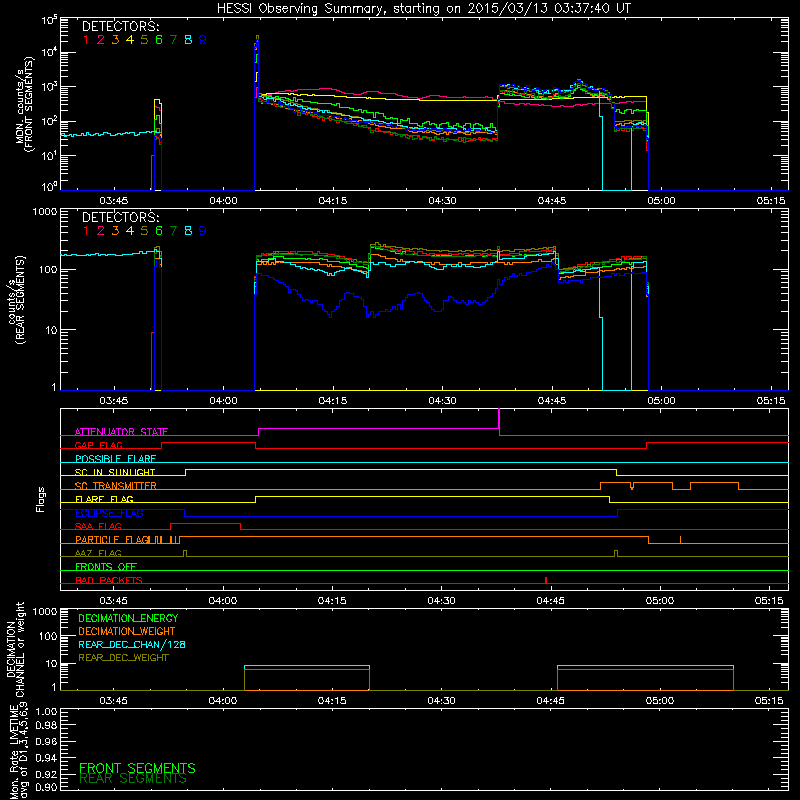Click the DECIMATION_WEIGHT legend entry
This screenshot has height=800, width=800.
[127, 632]
